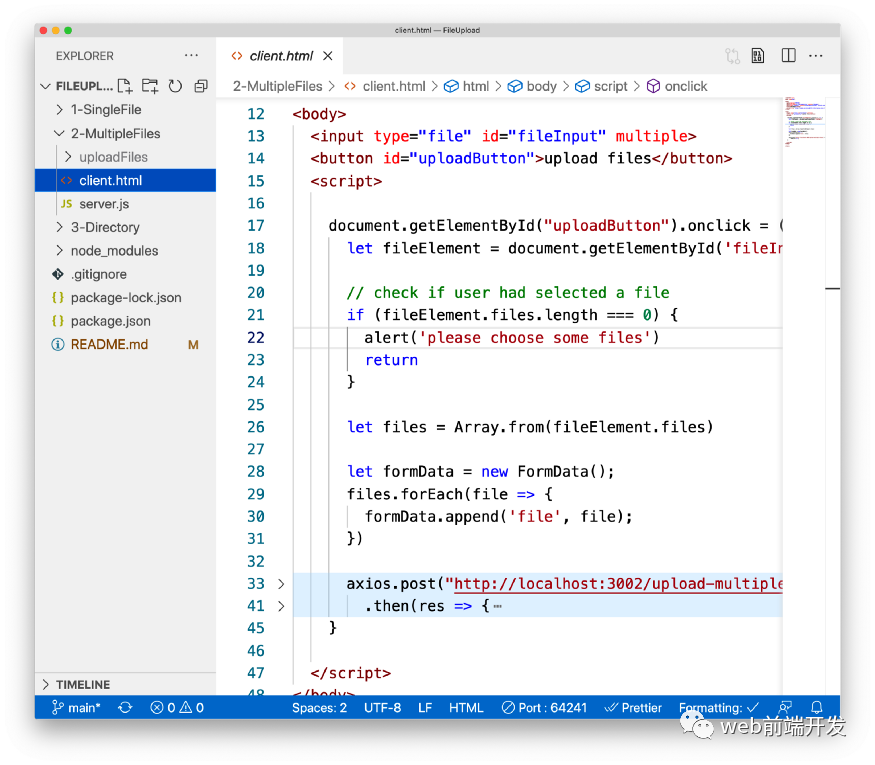This screenshot has height=765, width=875.
Task: Open the .gitignore file
Action: tap(125, 274)
